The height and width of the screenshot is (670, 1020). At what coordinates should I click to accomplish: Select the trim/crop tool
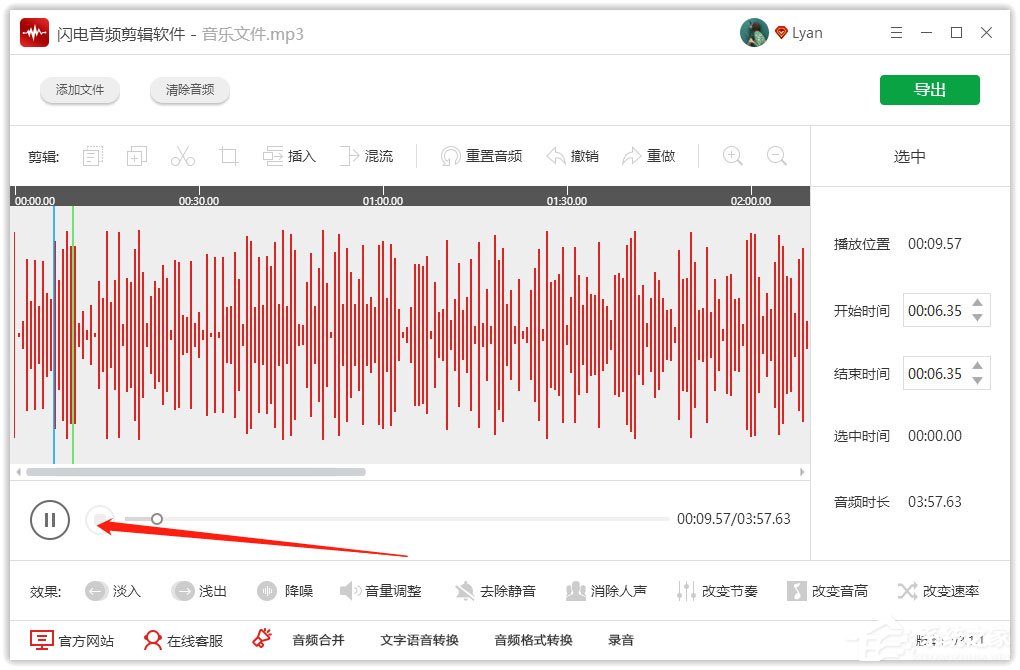click(228, 155)
